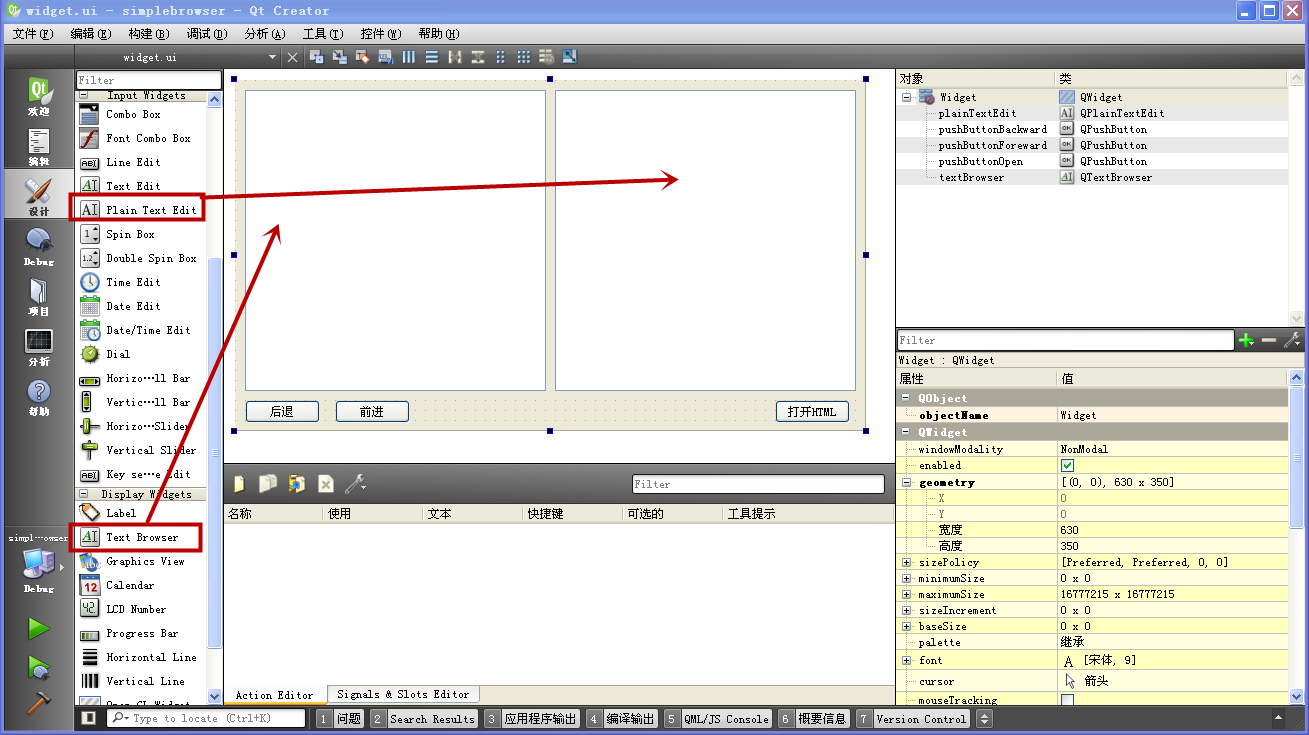Add dynamic property with the green plus

coord(1246,340)
